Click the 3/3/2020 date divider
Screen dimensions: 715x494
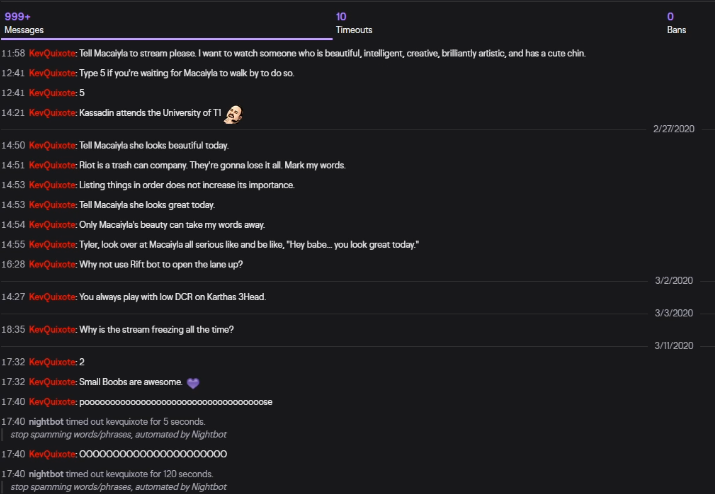tap(674, 313)
